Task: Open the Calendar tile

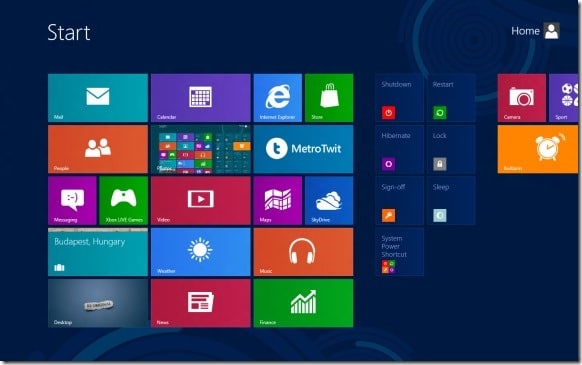Action: coord(201,98)
